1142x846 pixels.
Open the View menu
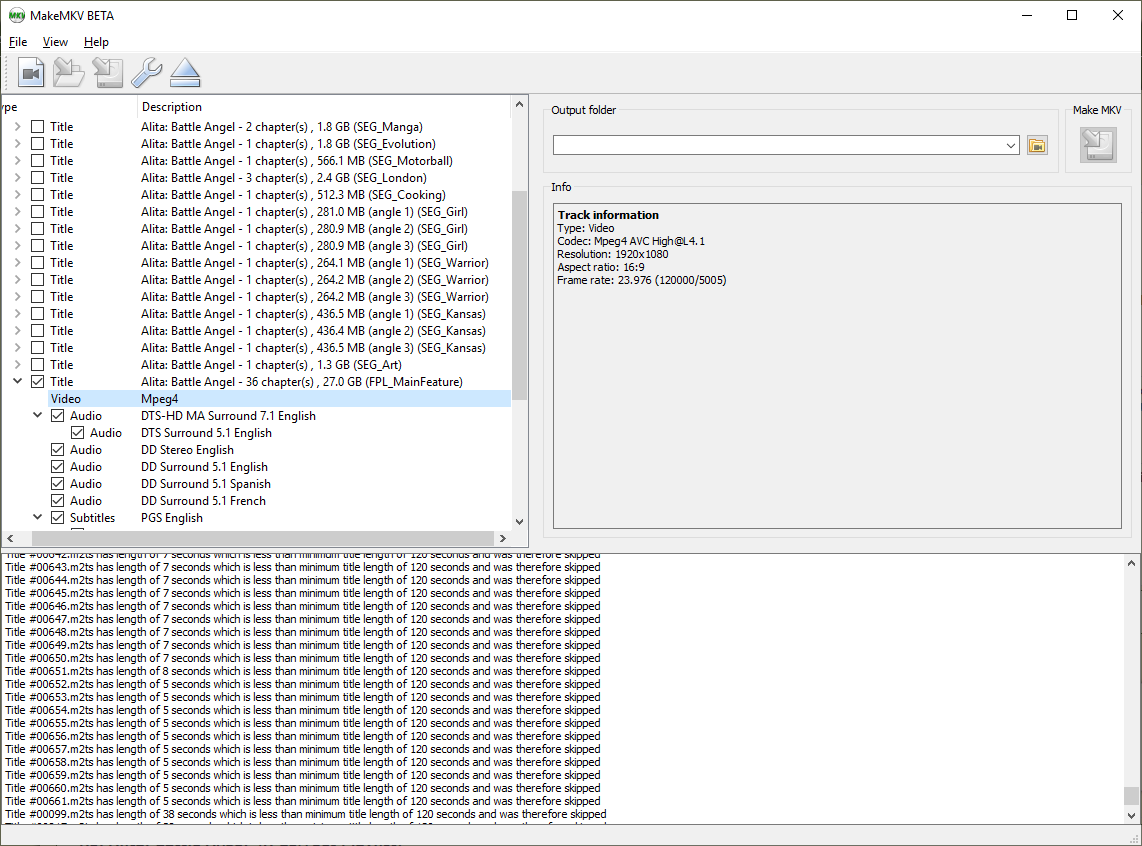click(55, 42)
